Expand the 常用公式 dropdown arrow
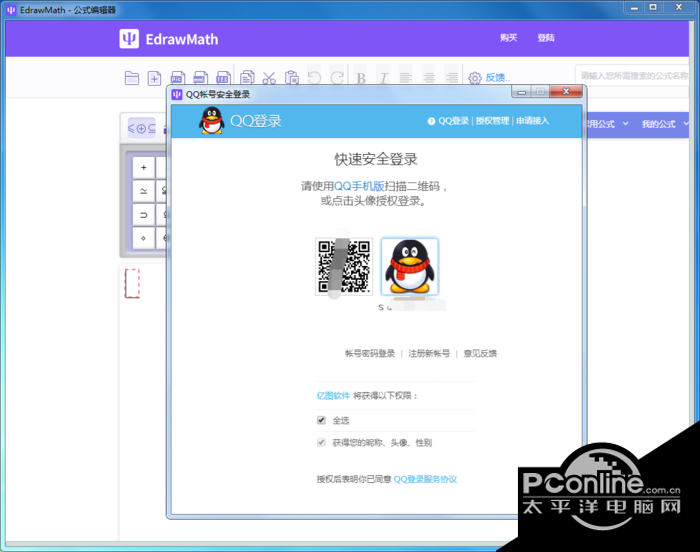700x552 pixels. point(625,124)
